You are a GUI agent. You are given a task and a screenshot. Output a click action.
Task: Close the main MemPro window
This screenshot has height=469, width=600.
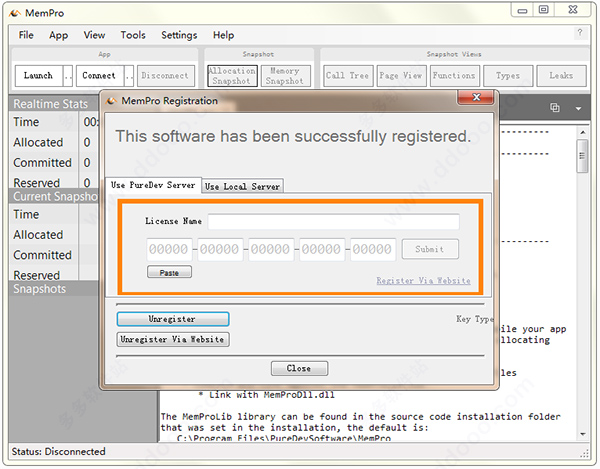click(x=573, y=10)
